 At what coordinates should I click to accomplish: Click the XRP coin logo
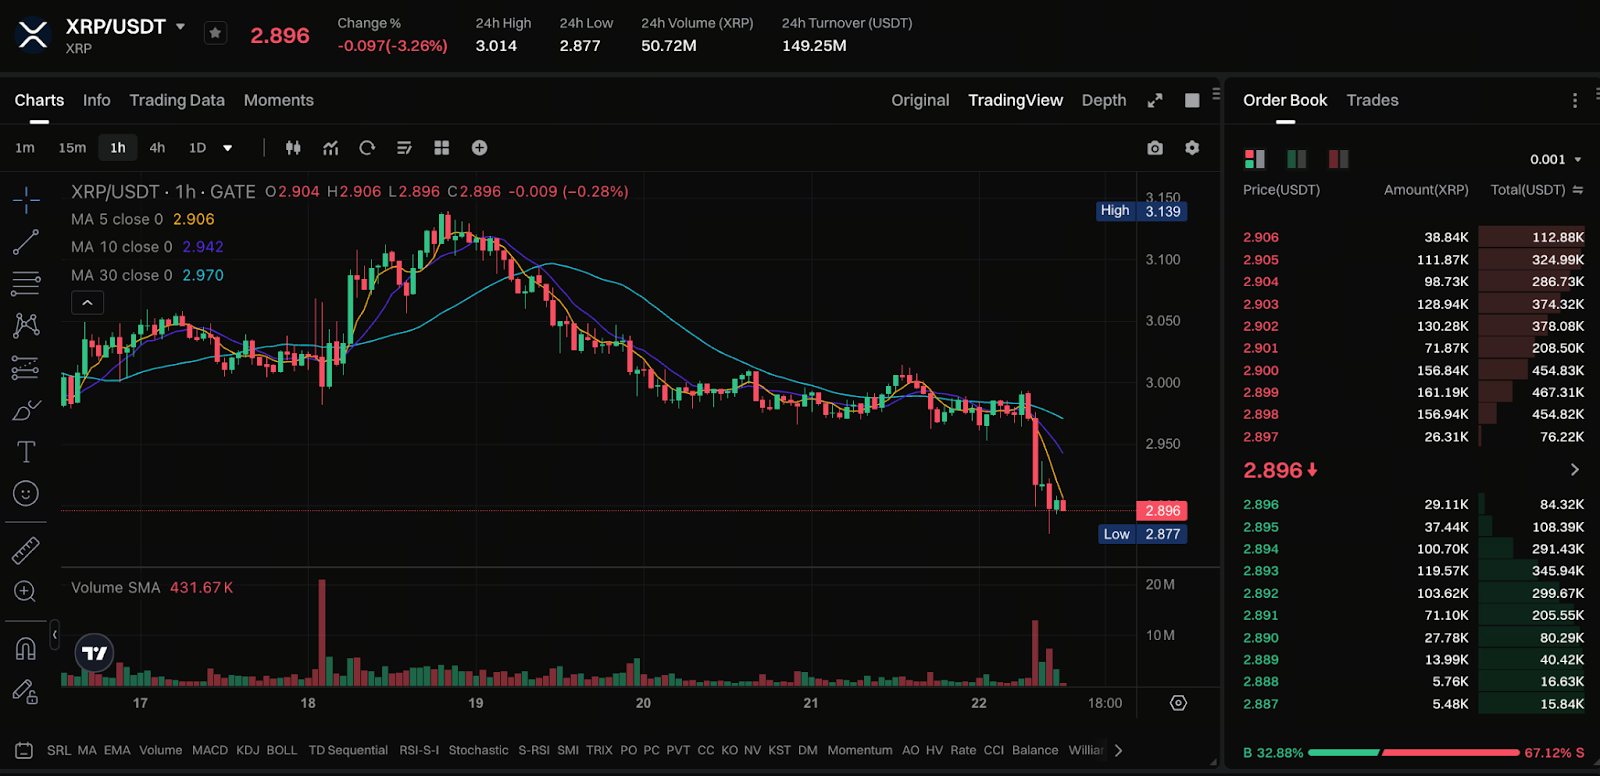point(33,35)
